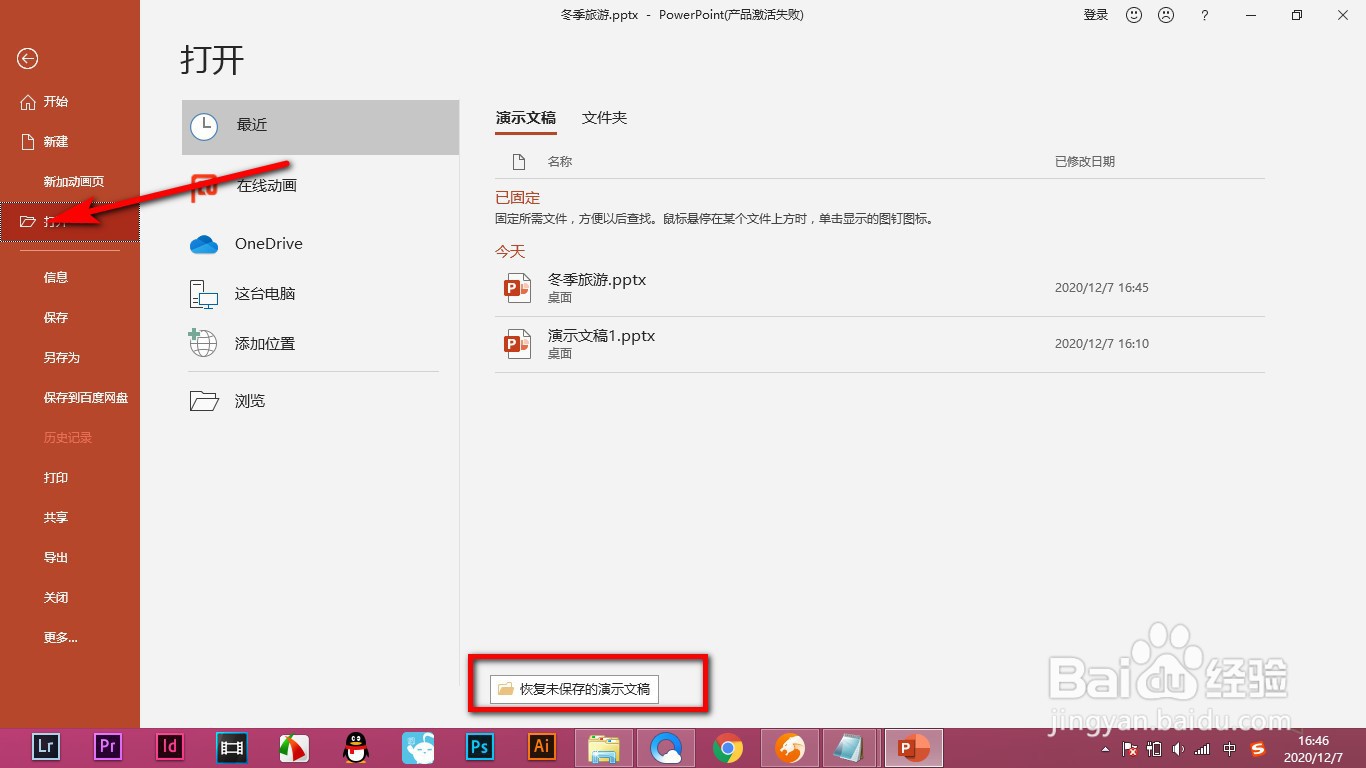1366x768 pixels.
Task: Click the PowerPoint icon beside 冬季旅游.pptx
Action: click(x=518, y=288)
